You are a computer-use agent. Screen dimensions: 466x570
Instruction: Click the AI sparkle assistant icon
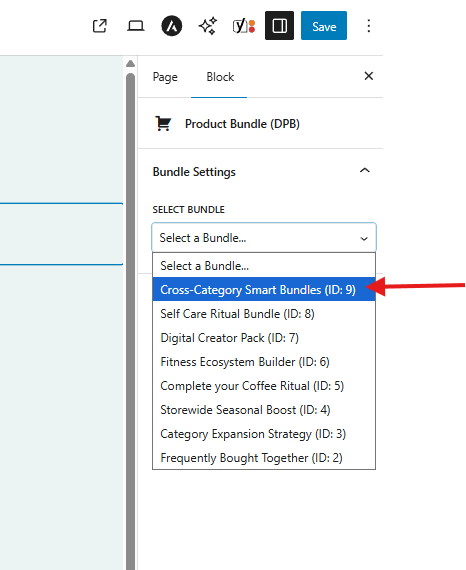pyautogui.click(x=208, y=26)
